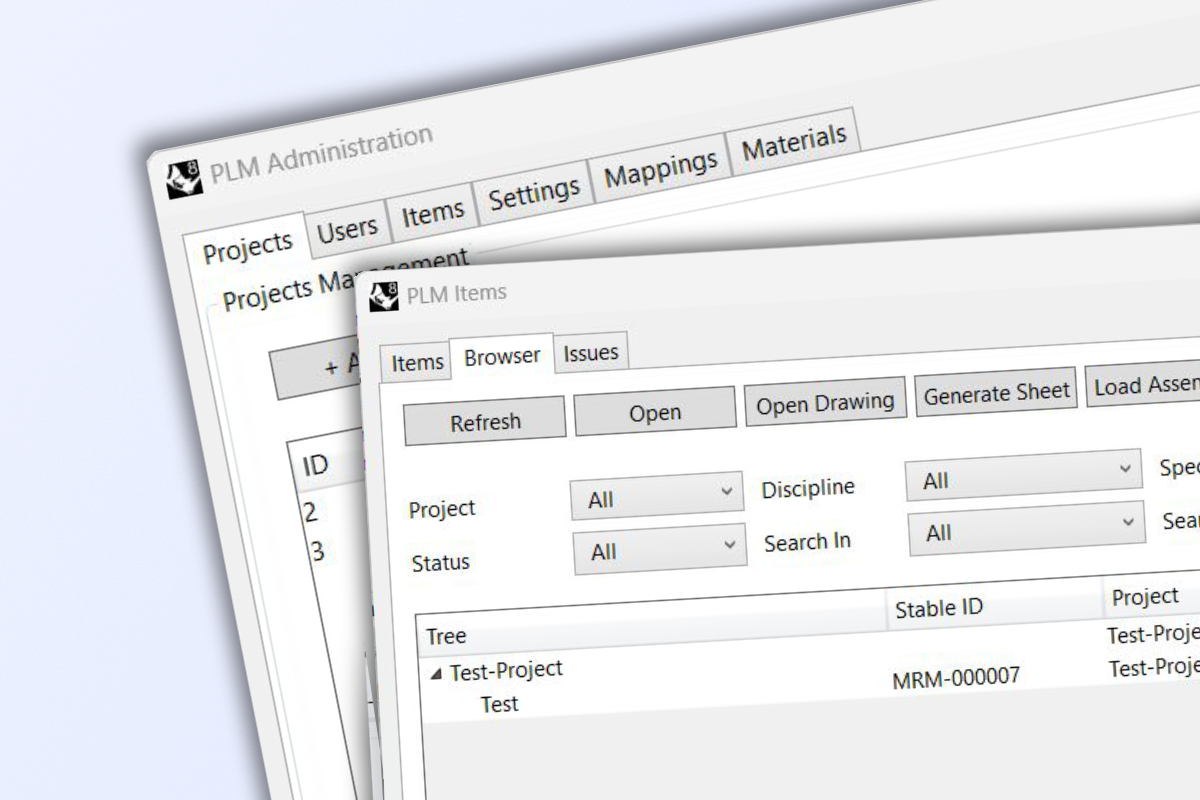The height and width of the screenshot is (800, 1200).
Task: Select the MRM-000007 stable ID cell
Action: coord(956,679)
